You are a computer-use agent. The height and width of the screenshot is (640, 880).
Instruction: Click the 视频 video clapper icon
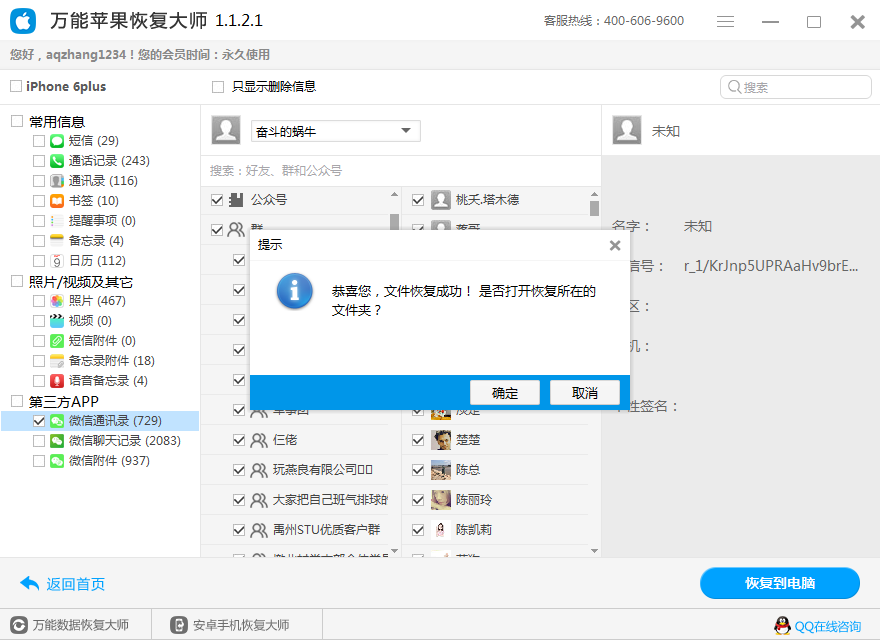point(57,321)
